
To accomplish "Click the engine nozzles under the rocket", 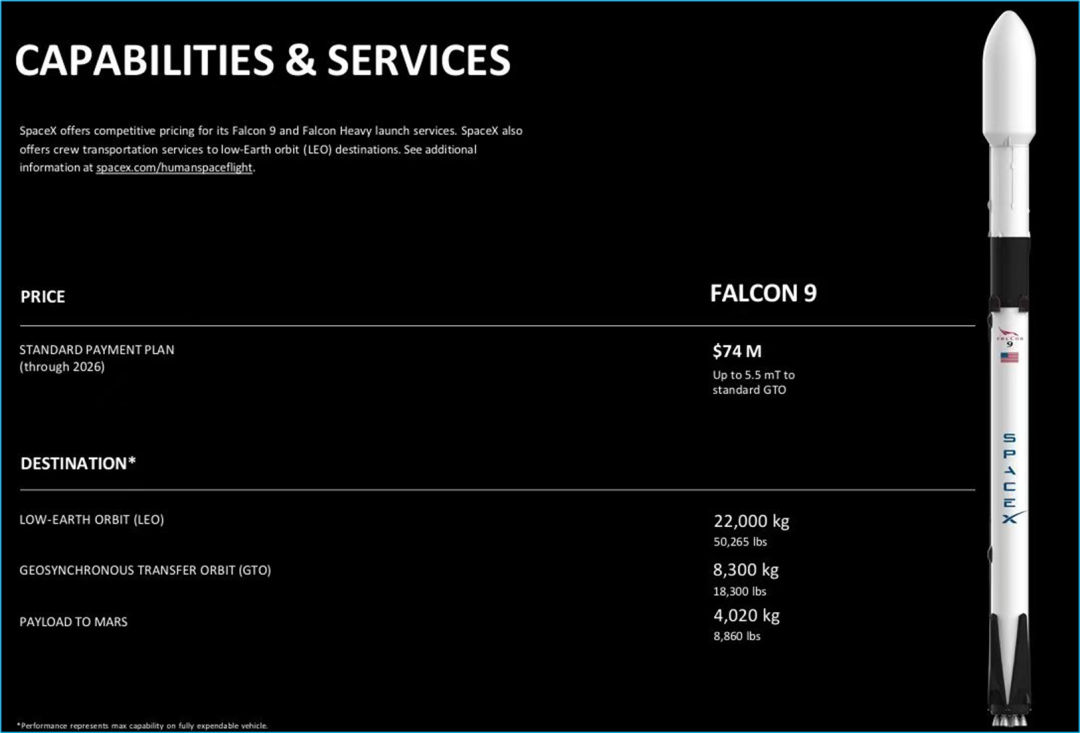I will coord(1009,718).
